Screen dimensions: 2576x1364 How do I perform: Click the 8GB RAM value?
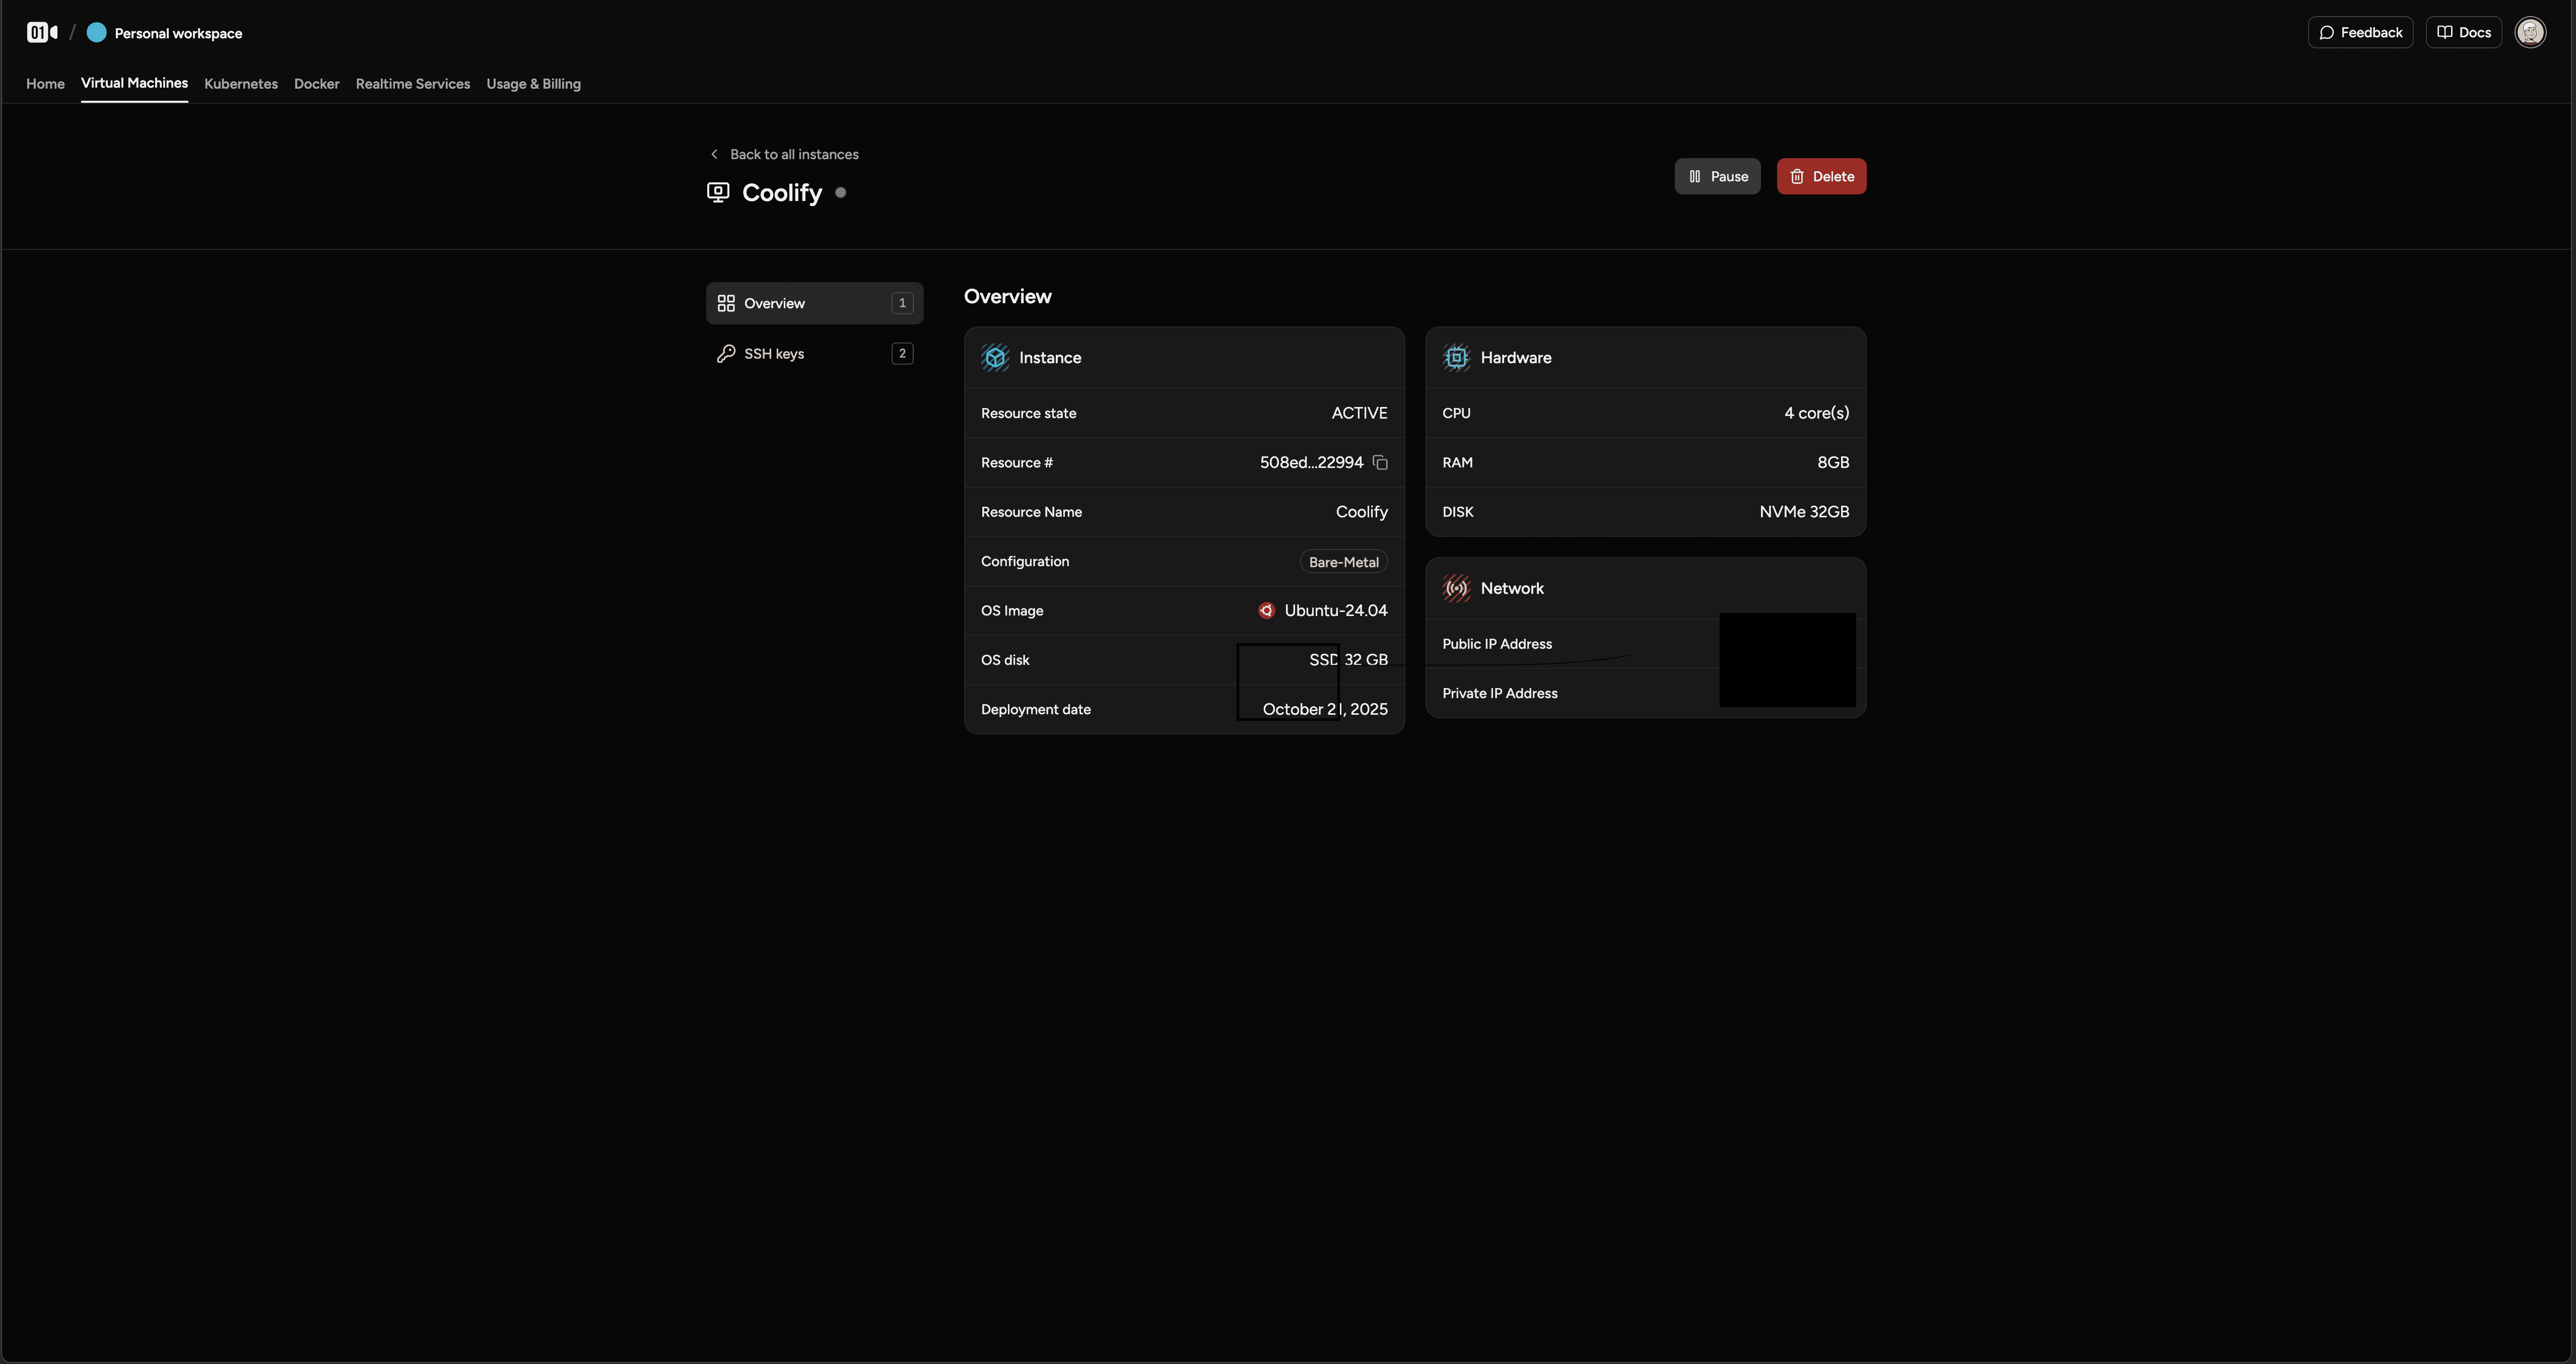pyautogui.click(x=1833, y=463)
